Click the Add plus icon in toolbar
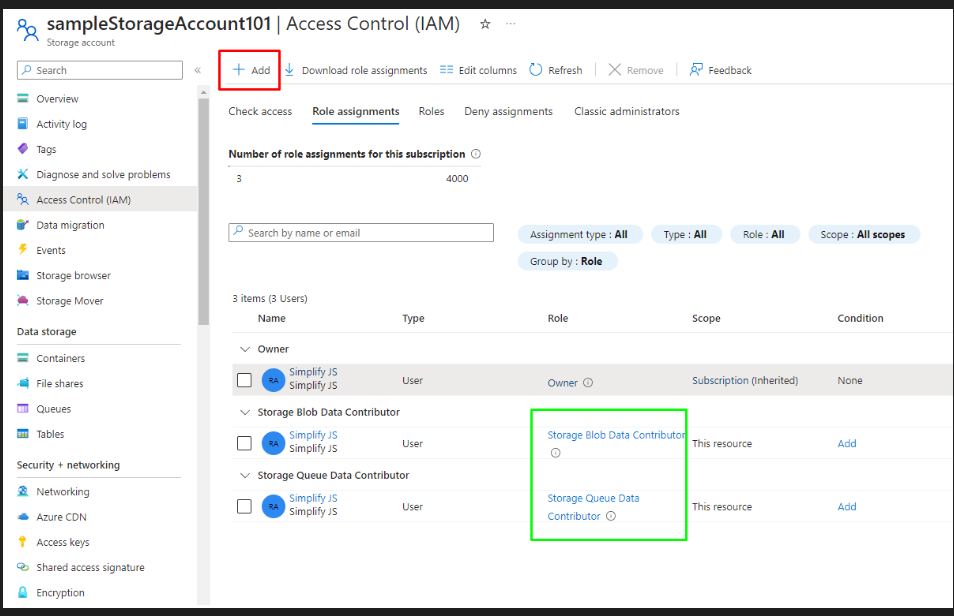The image size is (954, 616). tap(238, 69)
